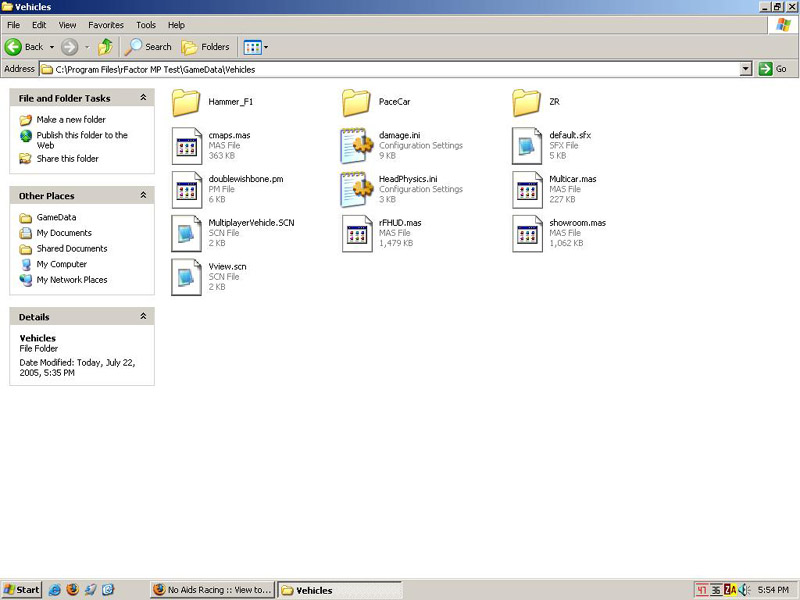Open the Hammer_F1 folder icon
This screenshot has width=800, height=600.
click(186, 103)
